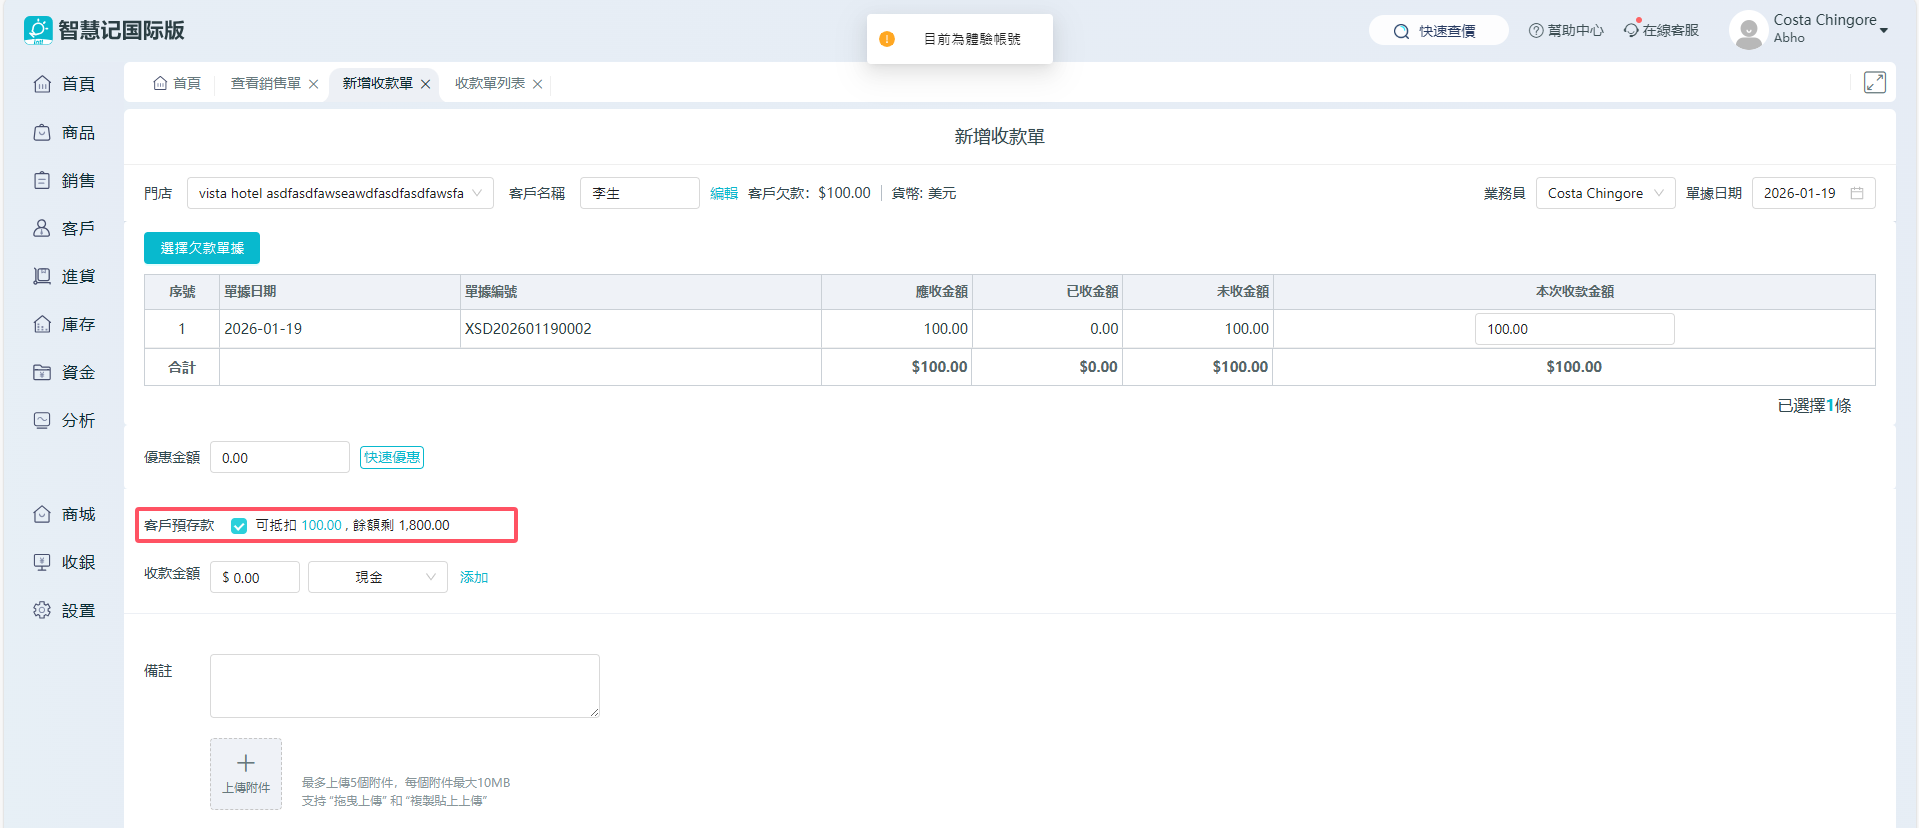Click the 備註 remarks text area

(404, 686)
